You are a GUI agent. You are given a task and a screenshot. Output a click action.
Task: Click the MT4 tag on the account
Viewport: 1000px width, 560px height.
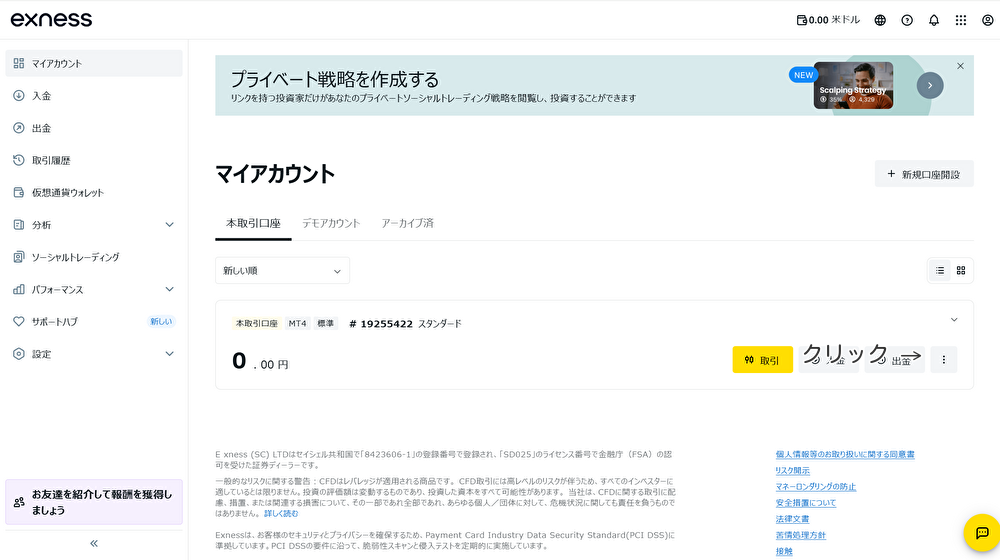(297, 323)
